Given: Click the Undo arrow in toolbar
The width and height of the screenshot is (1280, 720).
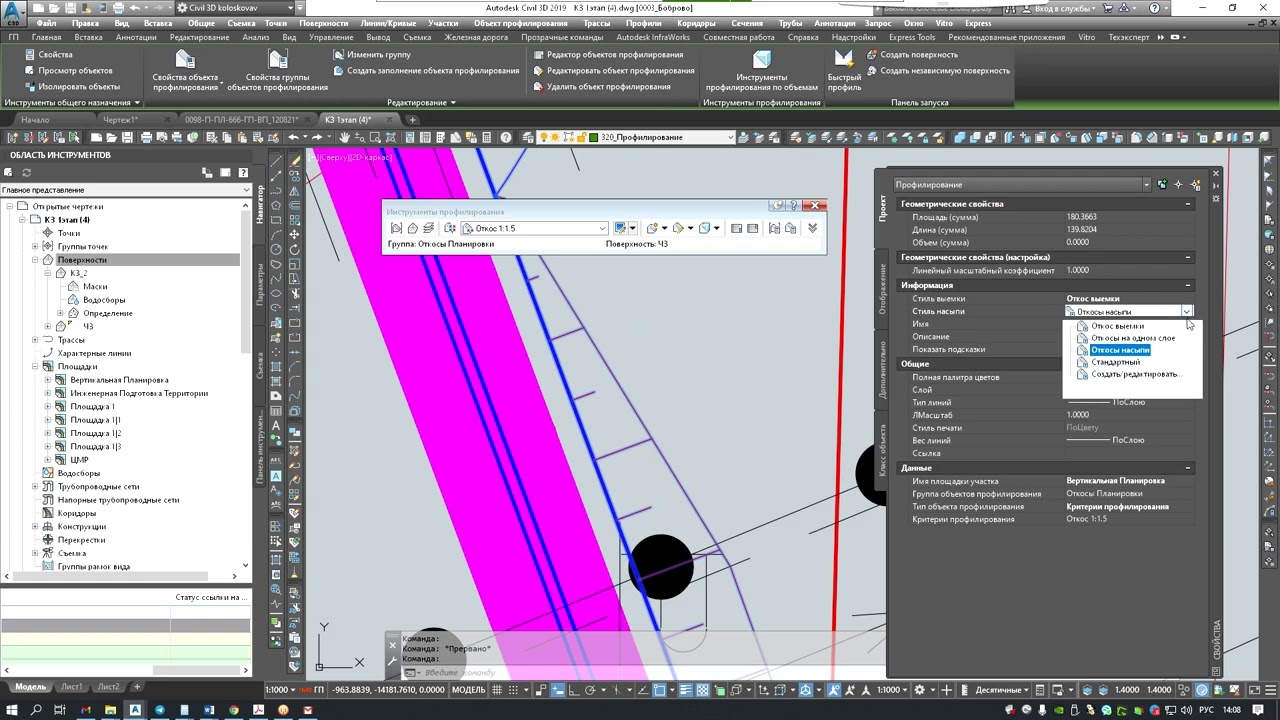Looking at the screenshot, I should click(294, 138).
